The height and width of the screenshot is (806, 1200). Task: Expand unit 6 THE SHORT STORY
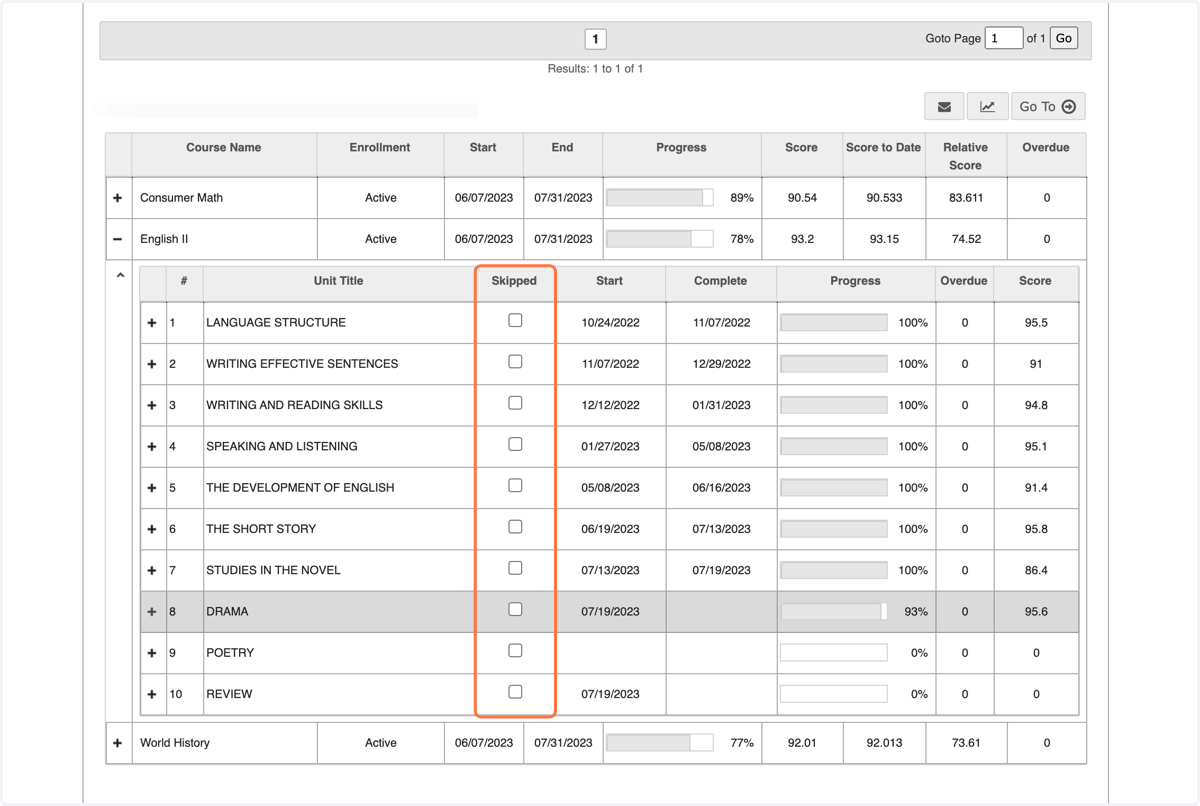coord(152,529)
